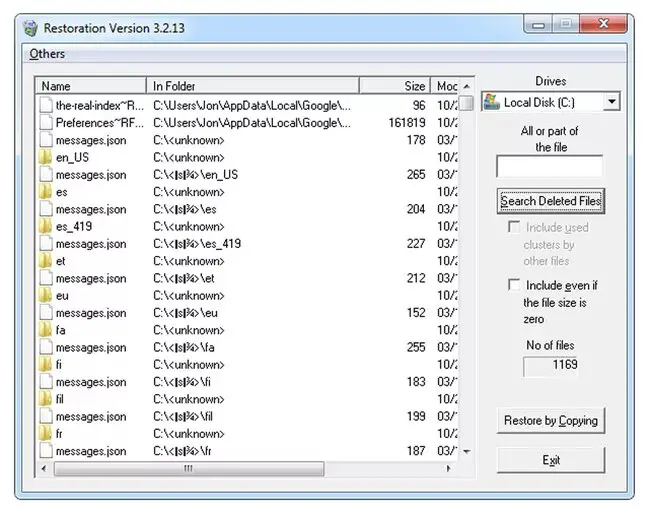Select the es_419 folder icon

(45, 226)
